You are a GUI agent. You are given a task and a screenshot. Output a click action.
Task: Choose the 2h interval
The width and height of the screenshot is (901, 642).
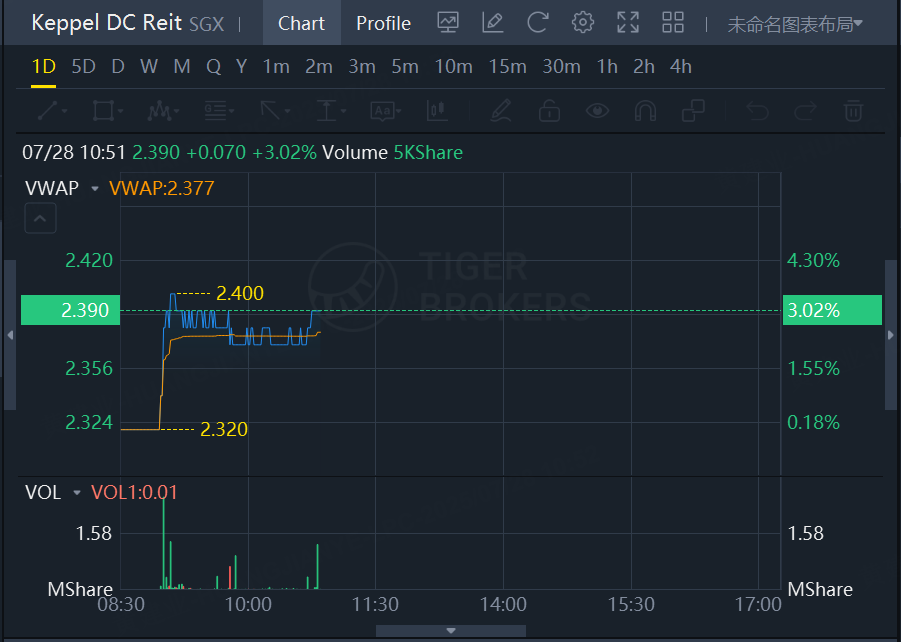(644, 67)
